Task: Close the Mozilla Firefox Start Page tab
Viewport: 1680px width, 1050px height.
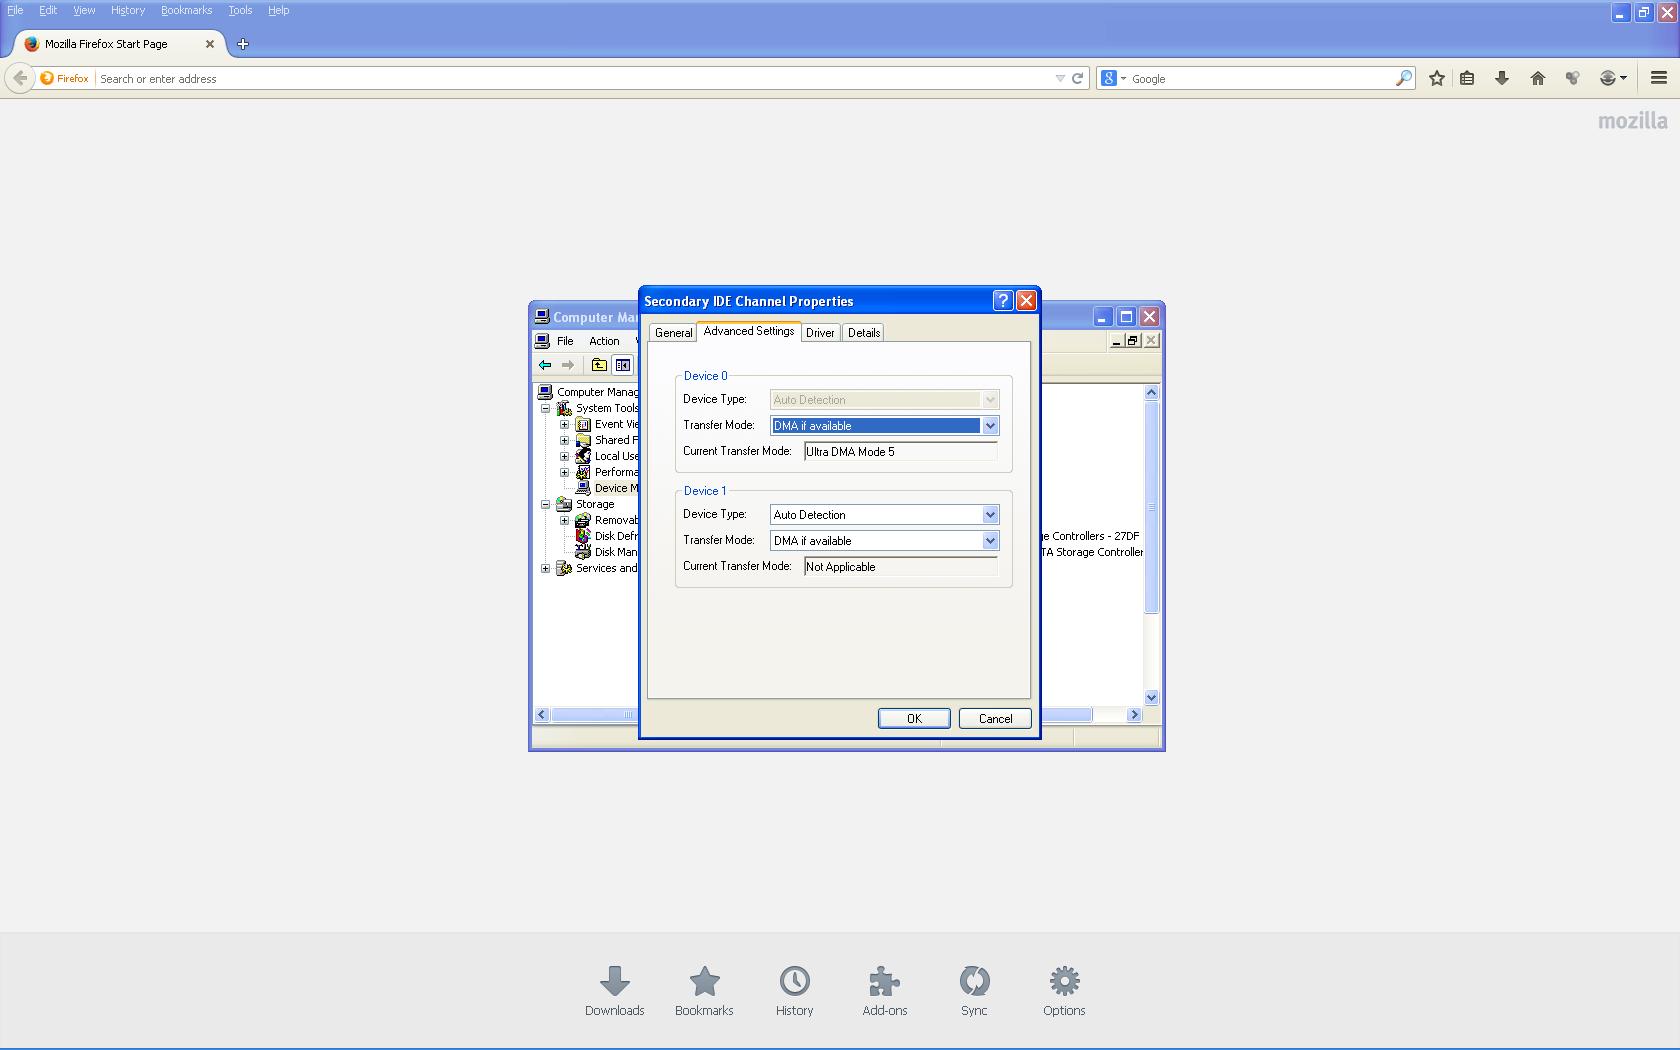Action: (x=210, y=44)
